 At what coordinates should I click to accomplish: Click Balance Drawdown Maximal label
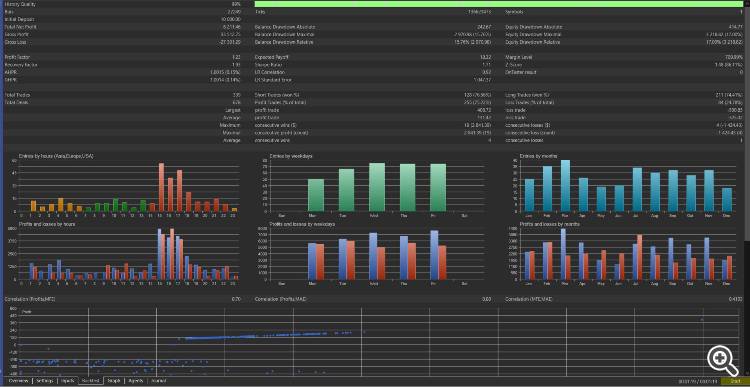285,35
